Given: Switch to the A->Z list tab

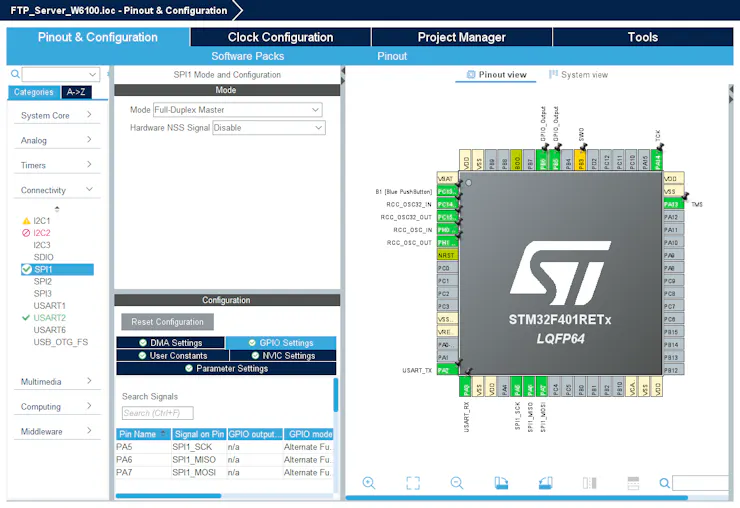Looking at the screenshot, I should (76, 92).
